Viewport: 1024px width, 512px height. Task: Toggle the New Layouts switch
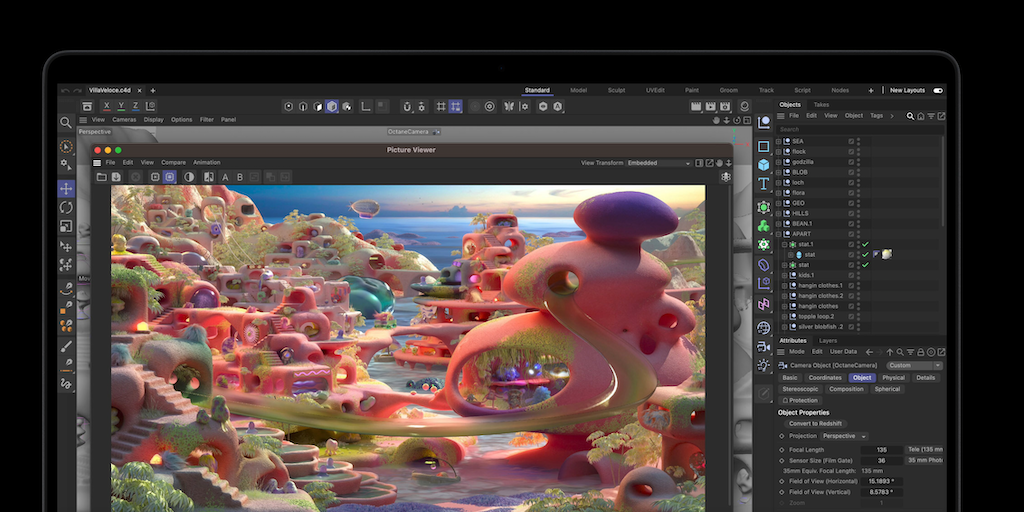coord(938,90)
